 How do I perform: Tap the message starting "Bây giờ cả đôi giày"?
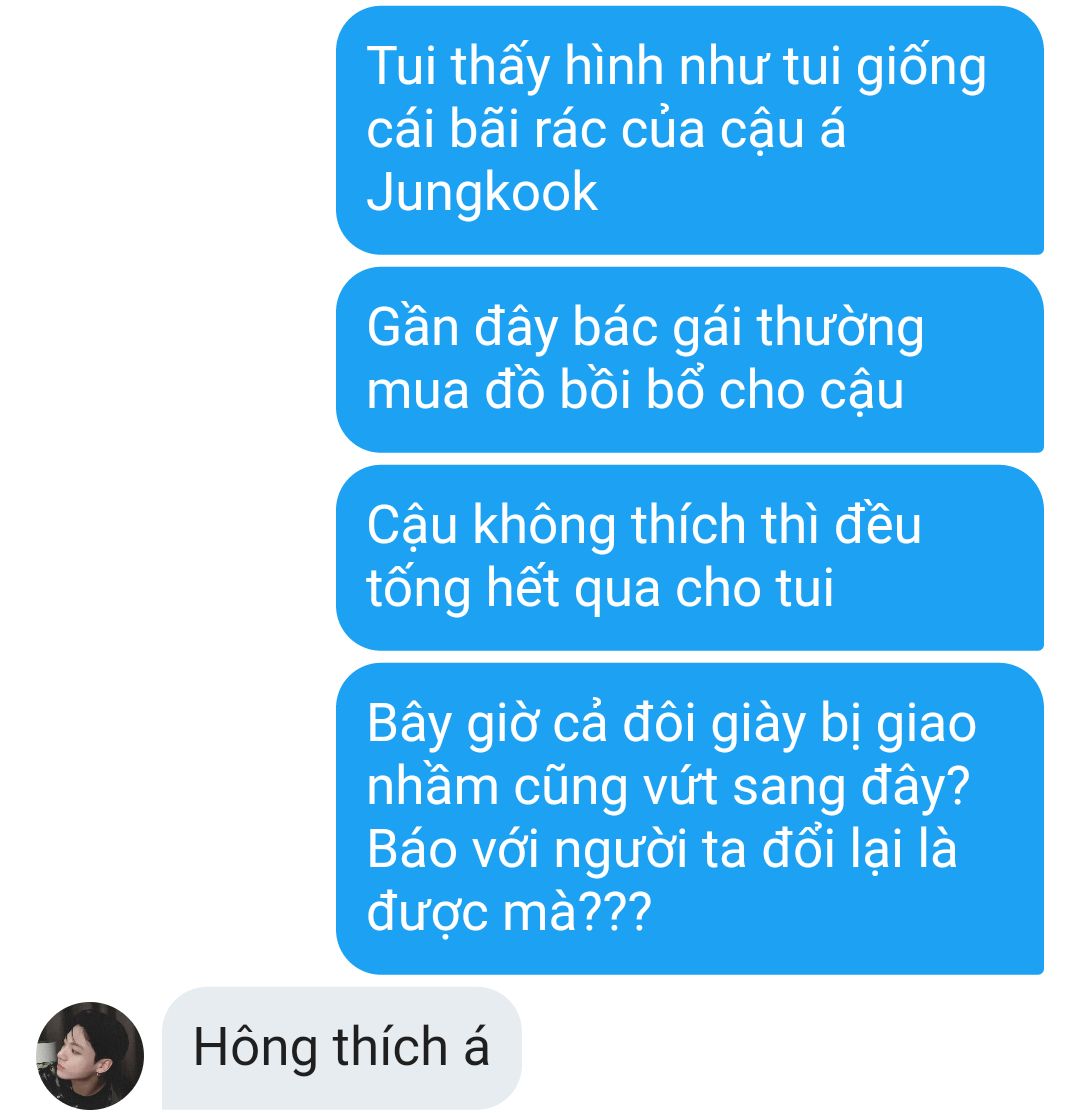tap(690, 818)
